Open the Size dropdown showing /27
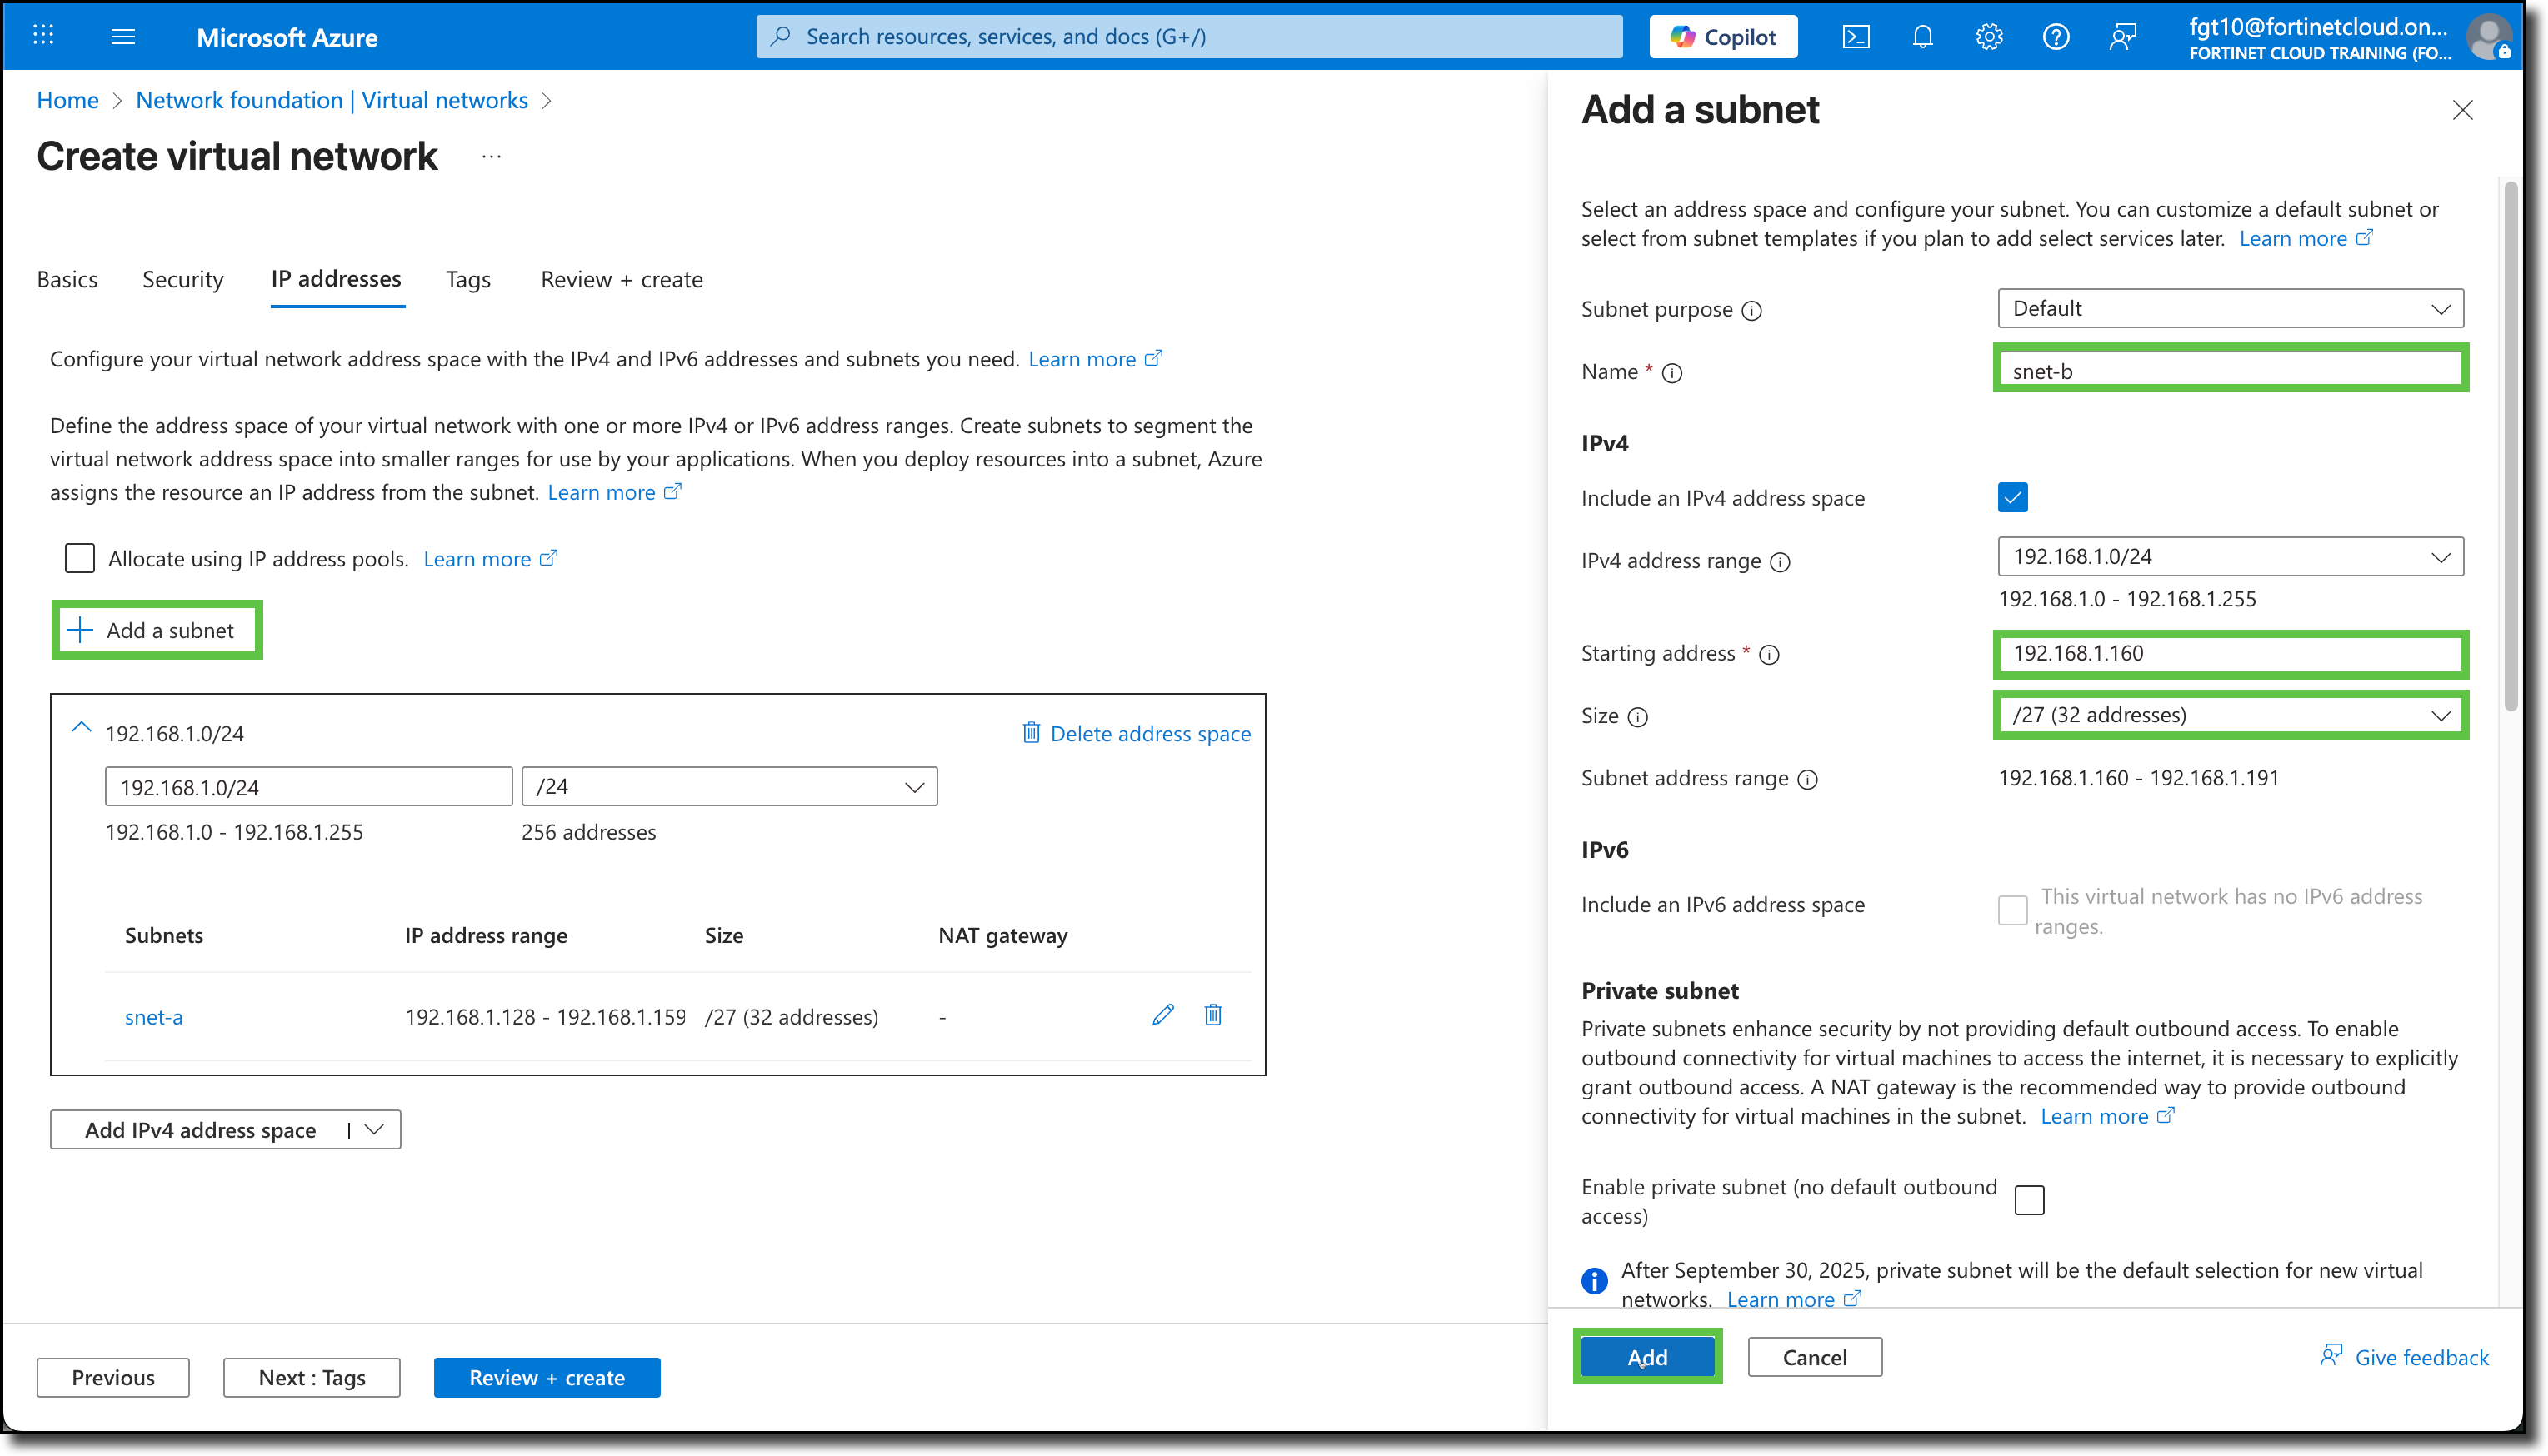2548x1456 pixels. [x=2230, y=715]
